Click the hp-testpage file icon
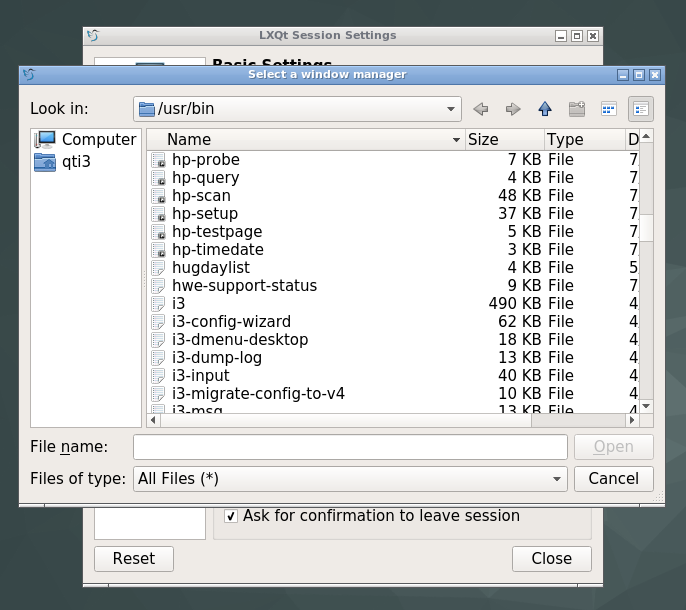 click(158, 231)
